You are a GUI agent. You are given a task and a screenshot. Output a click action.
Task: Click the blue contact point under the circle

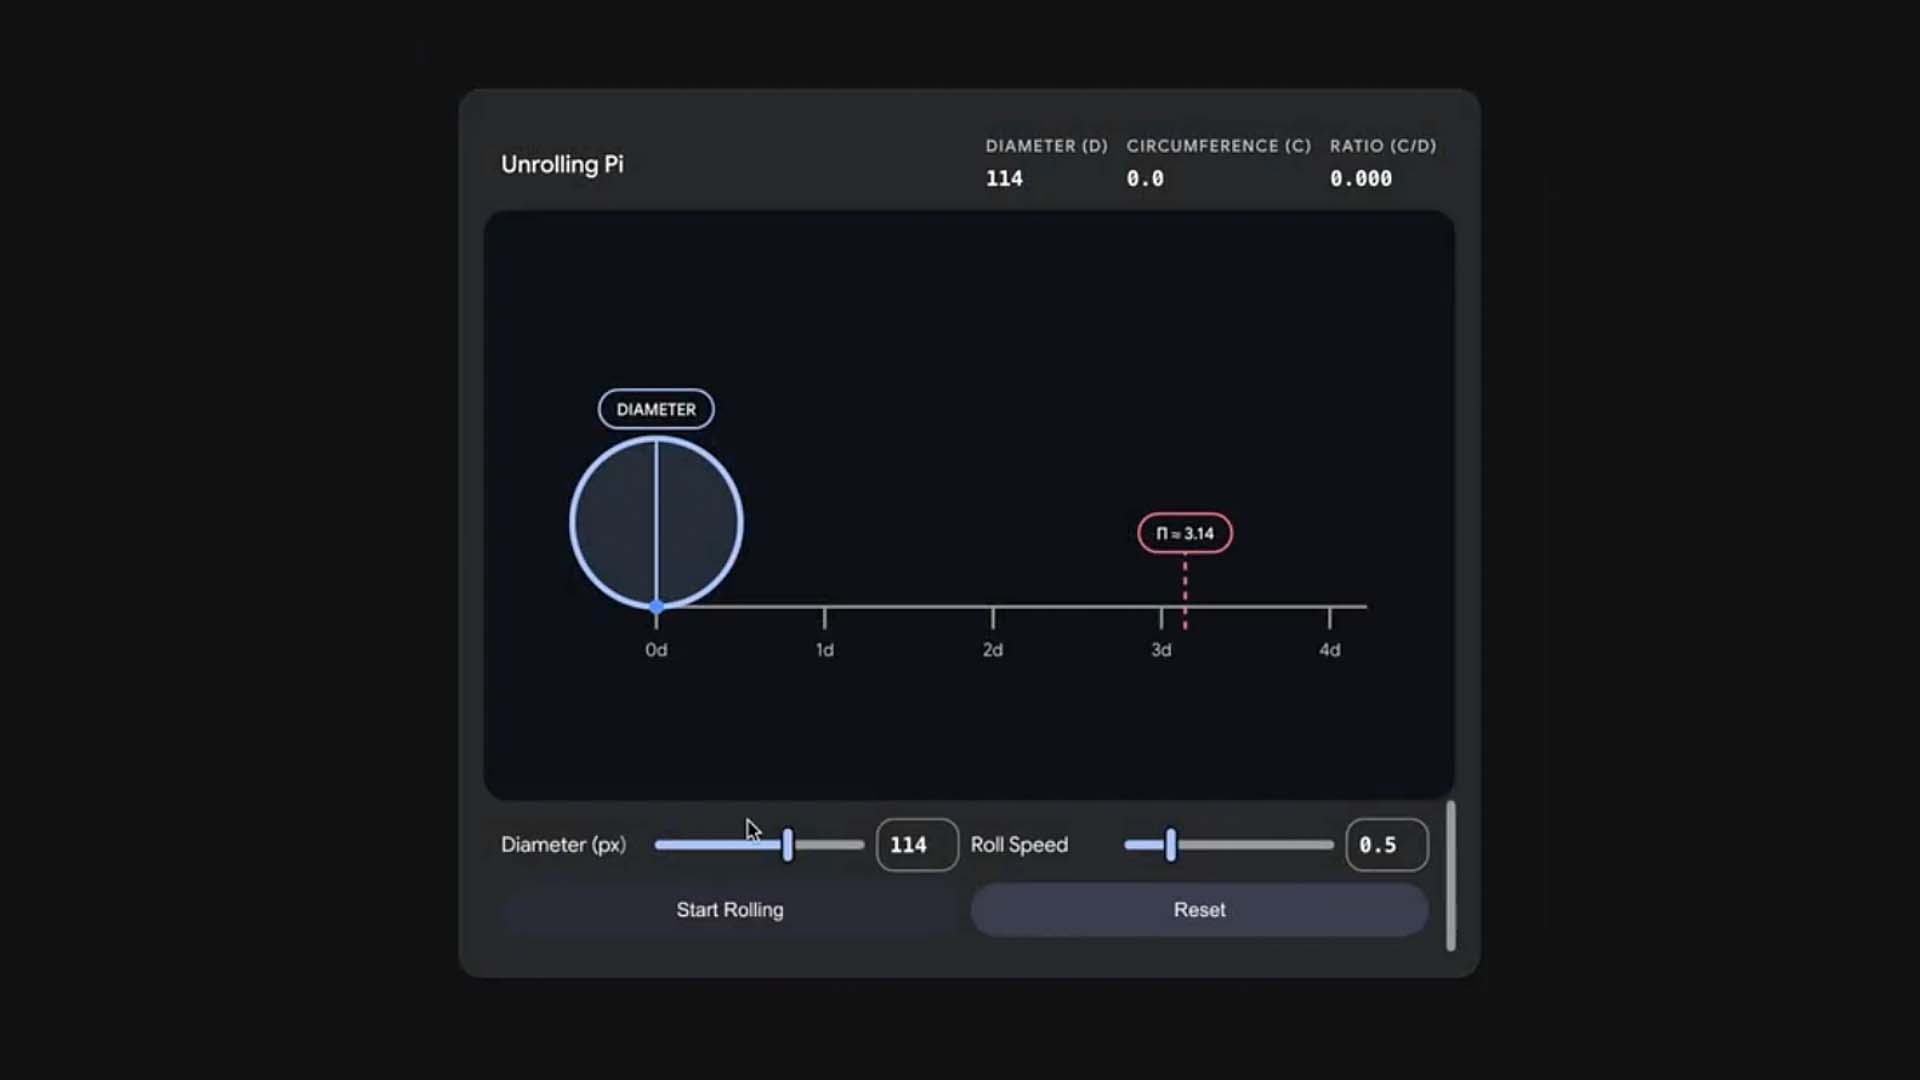656,607
